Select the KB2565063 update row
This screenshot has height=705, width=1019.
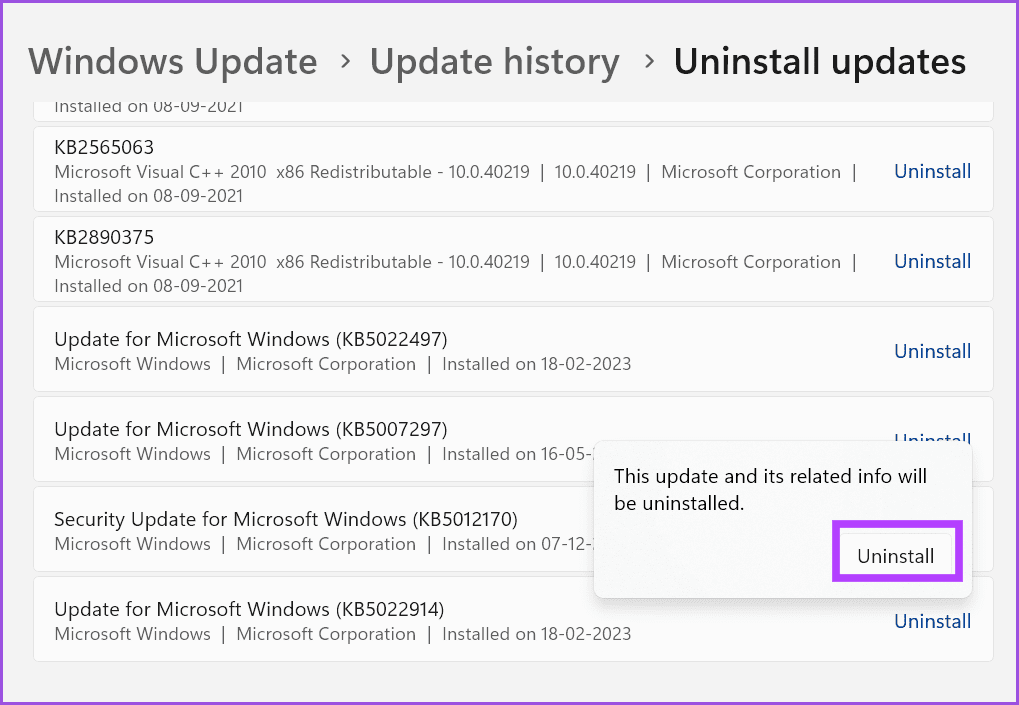[104, 148]
